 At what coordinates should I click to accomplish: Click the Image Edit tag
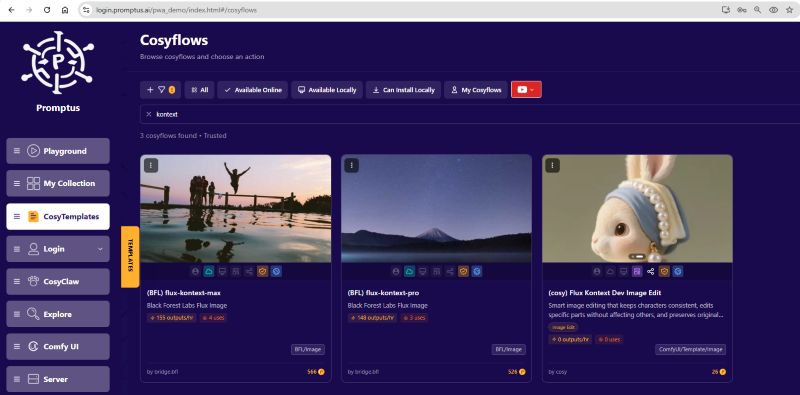click(x=564, y=327)
